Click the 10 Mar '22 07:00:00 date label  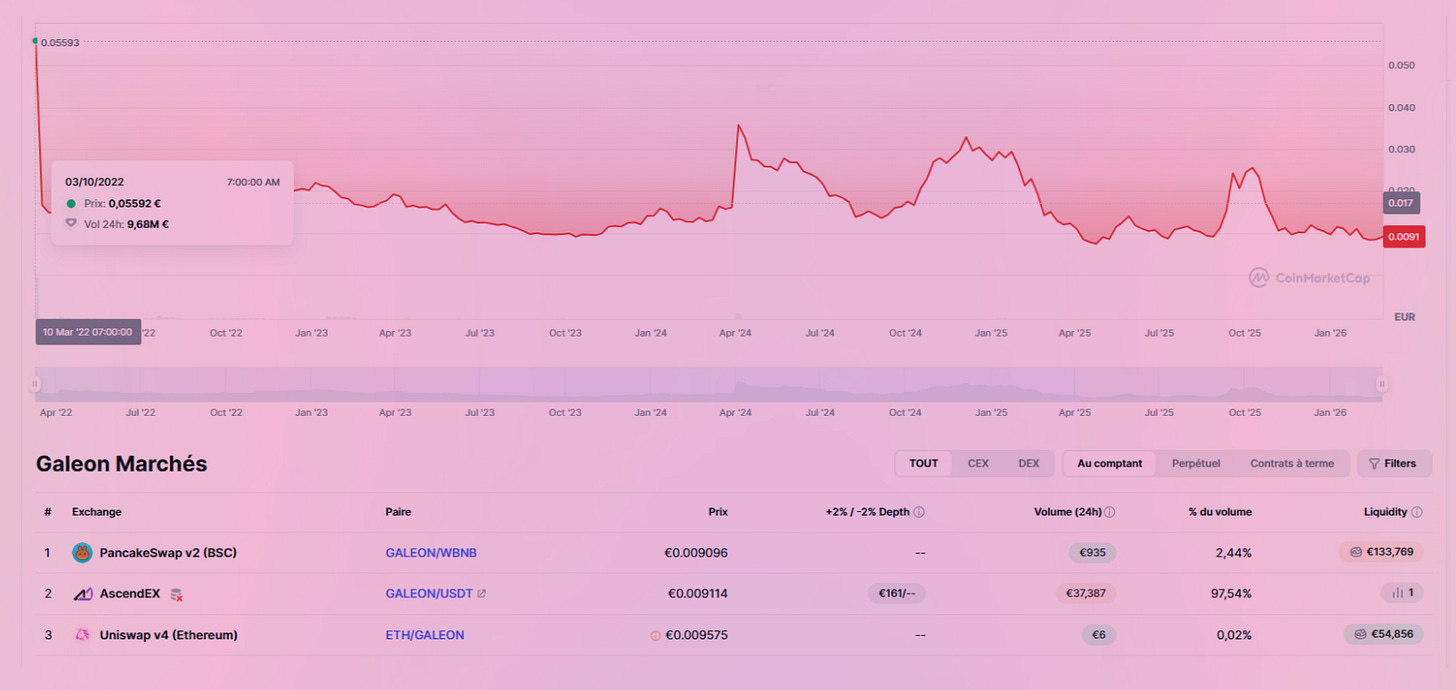pos(88,332)
